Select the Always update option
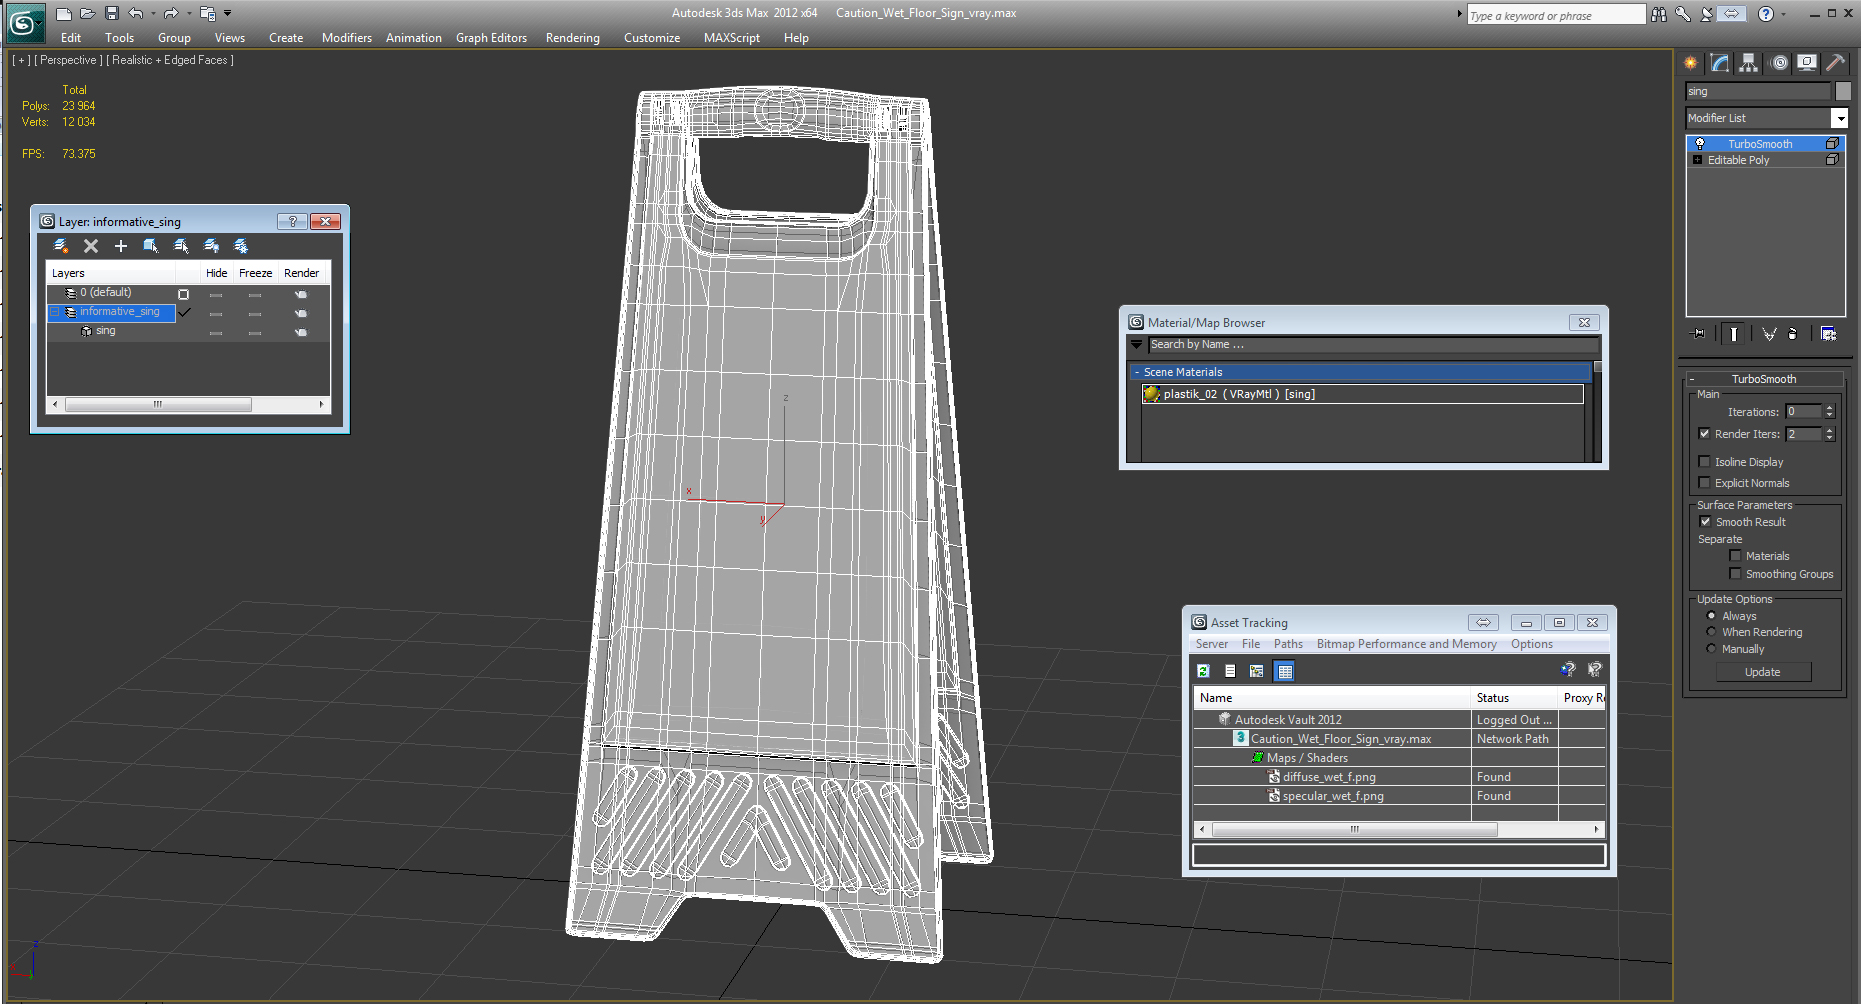The image size is (1861, 1004). [x=1711, y=616]
